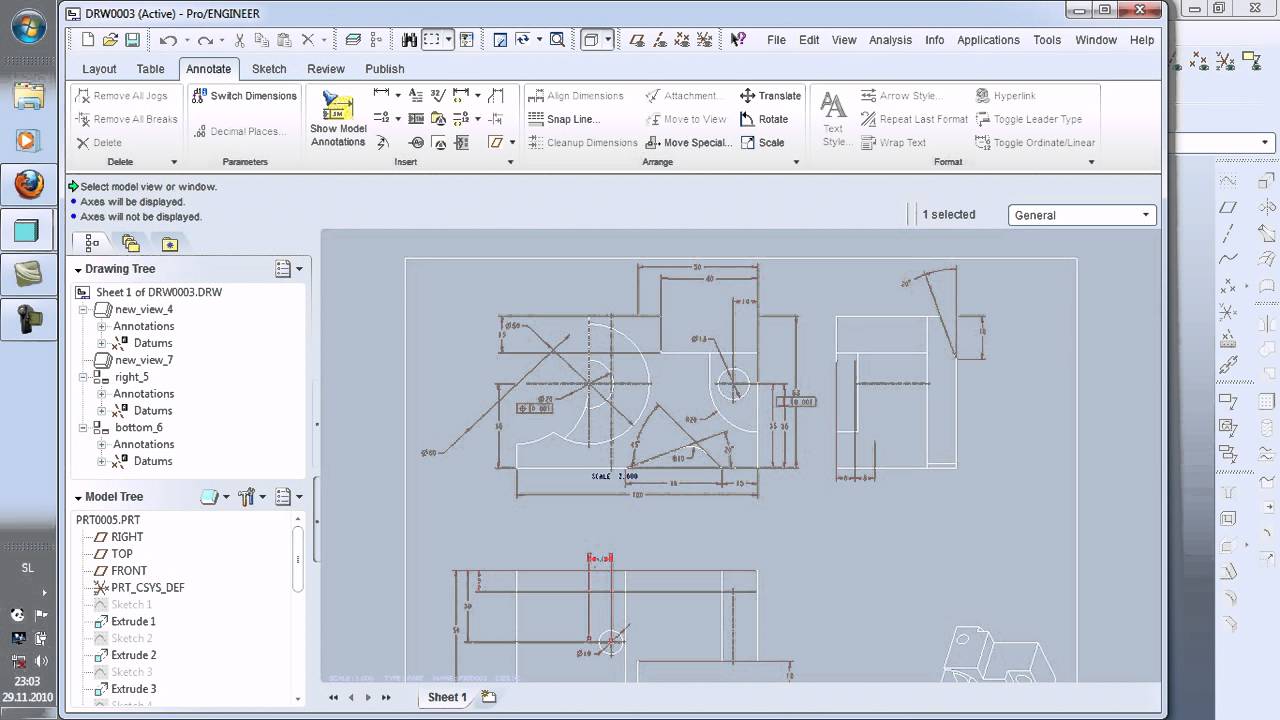Collapse the new_view_4 tree node

click(x=85, y=309)
